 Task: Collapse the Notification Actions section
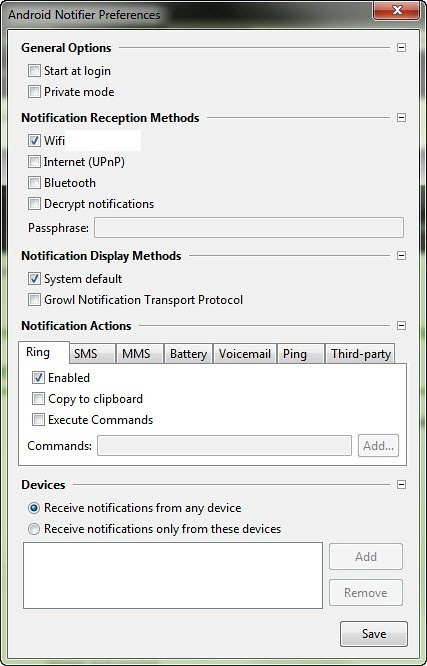click(401, 326)
